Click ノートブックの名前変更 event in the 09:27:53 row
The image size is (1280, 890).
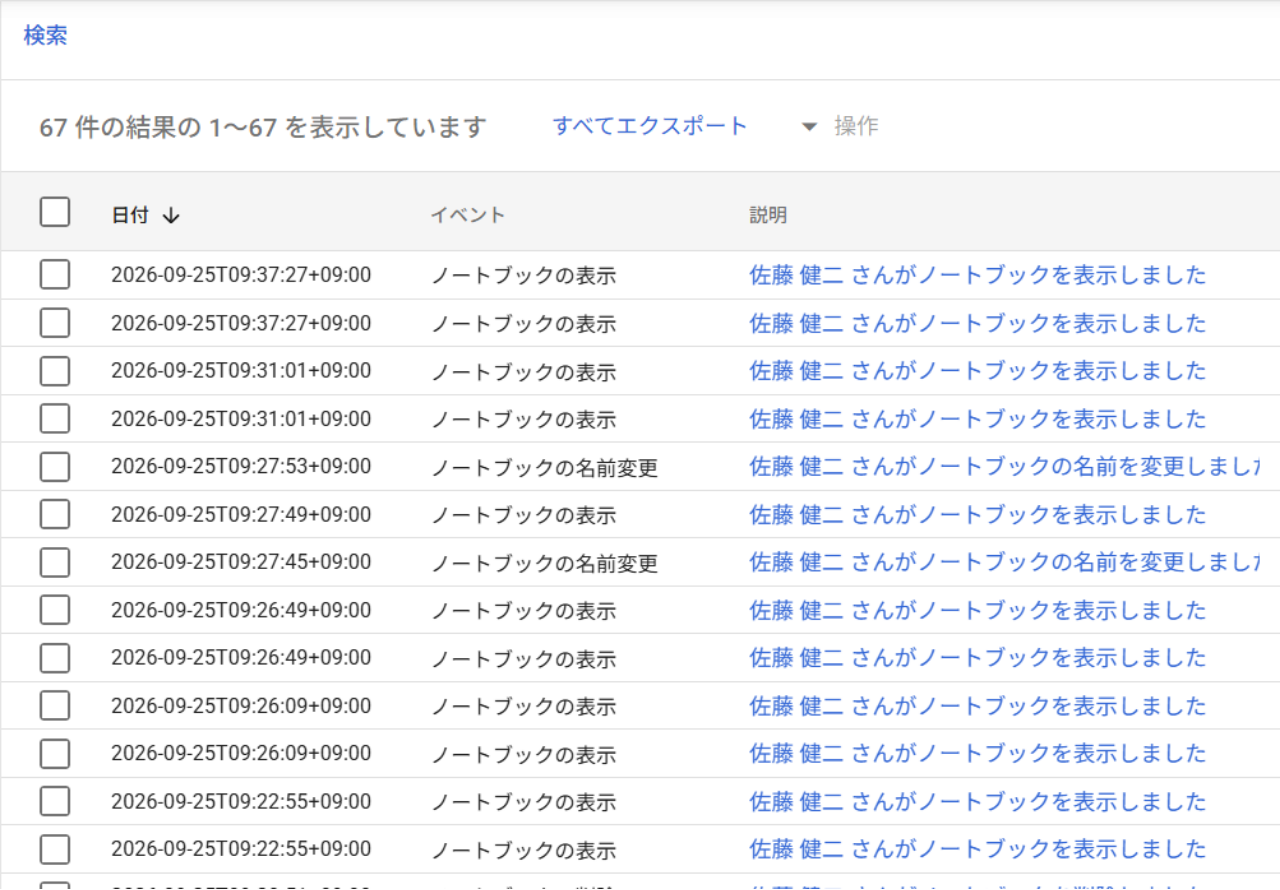click(x=545, y=468)
